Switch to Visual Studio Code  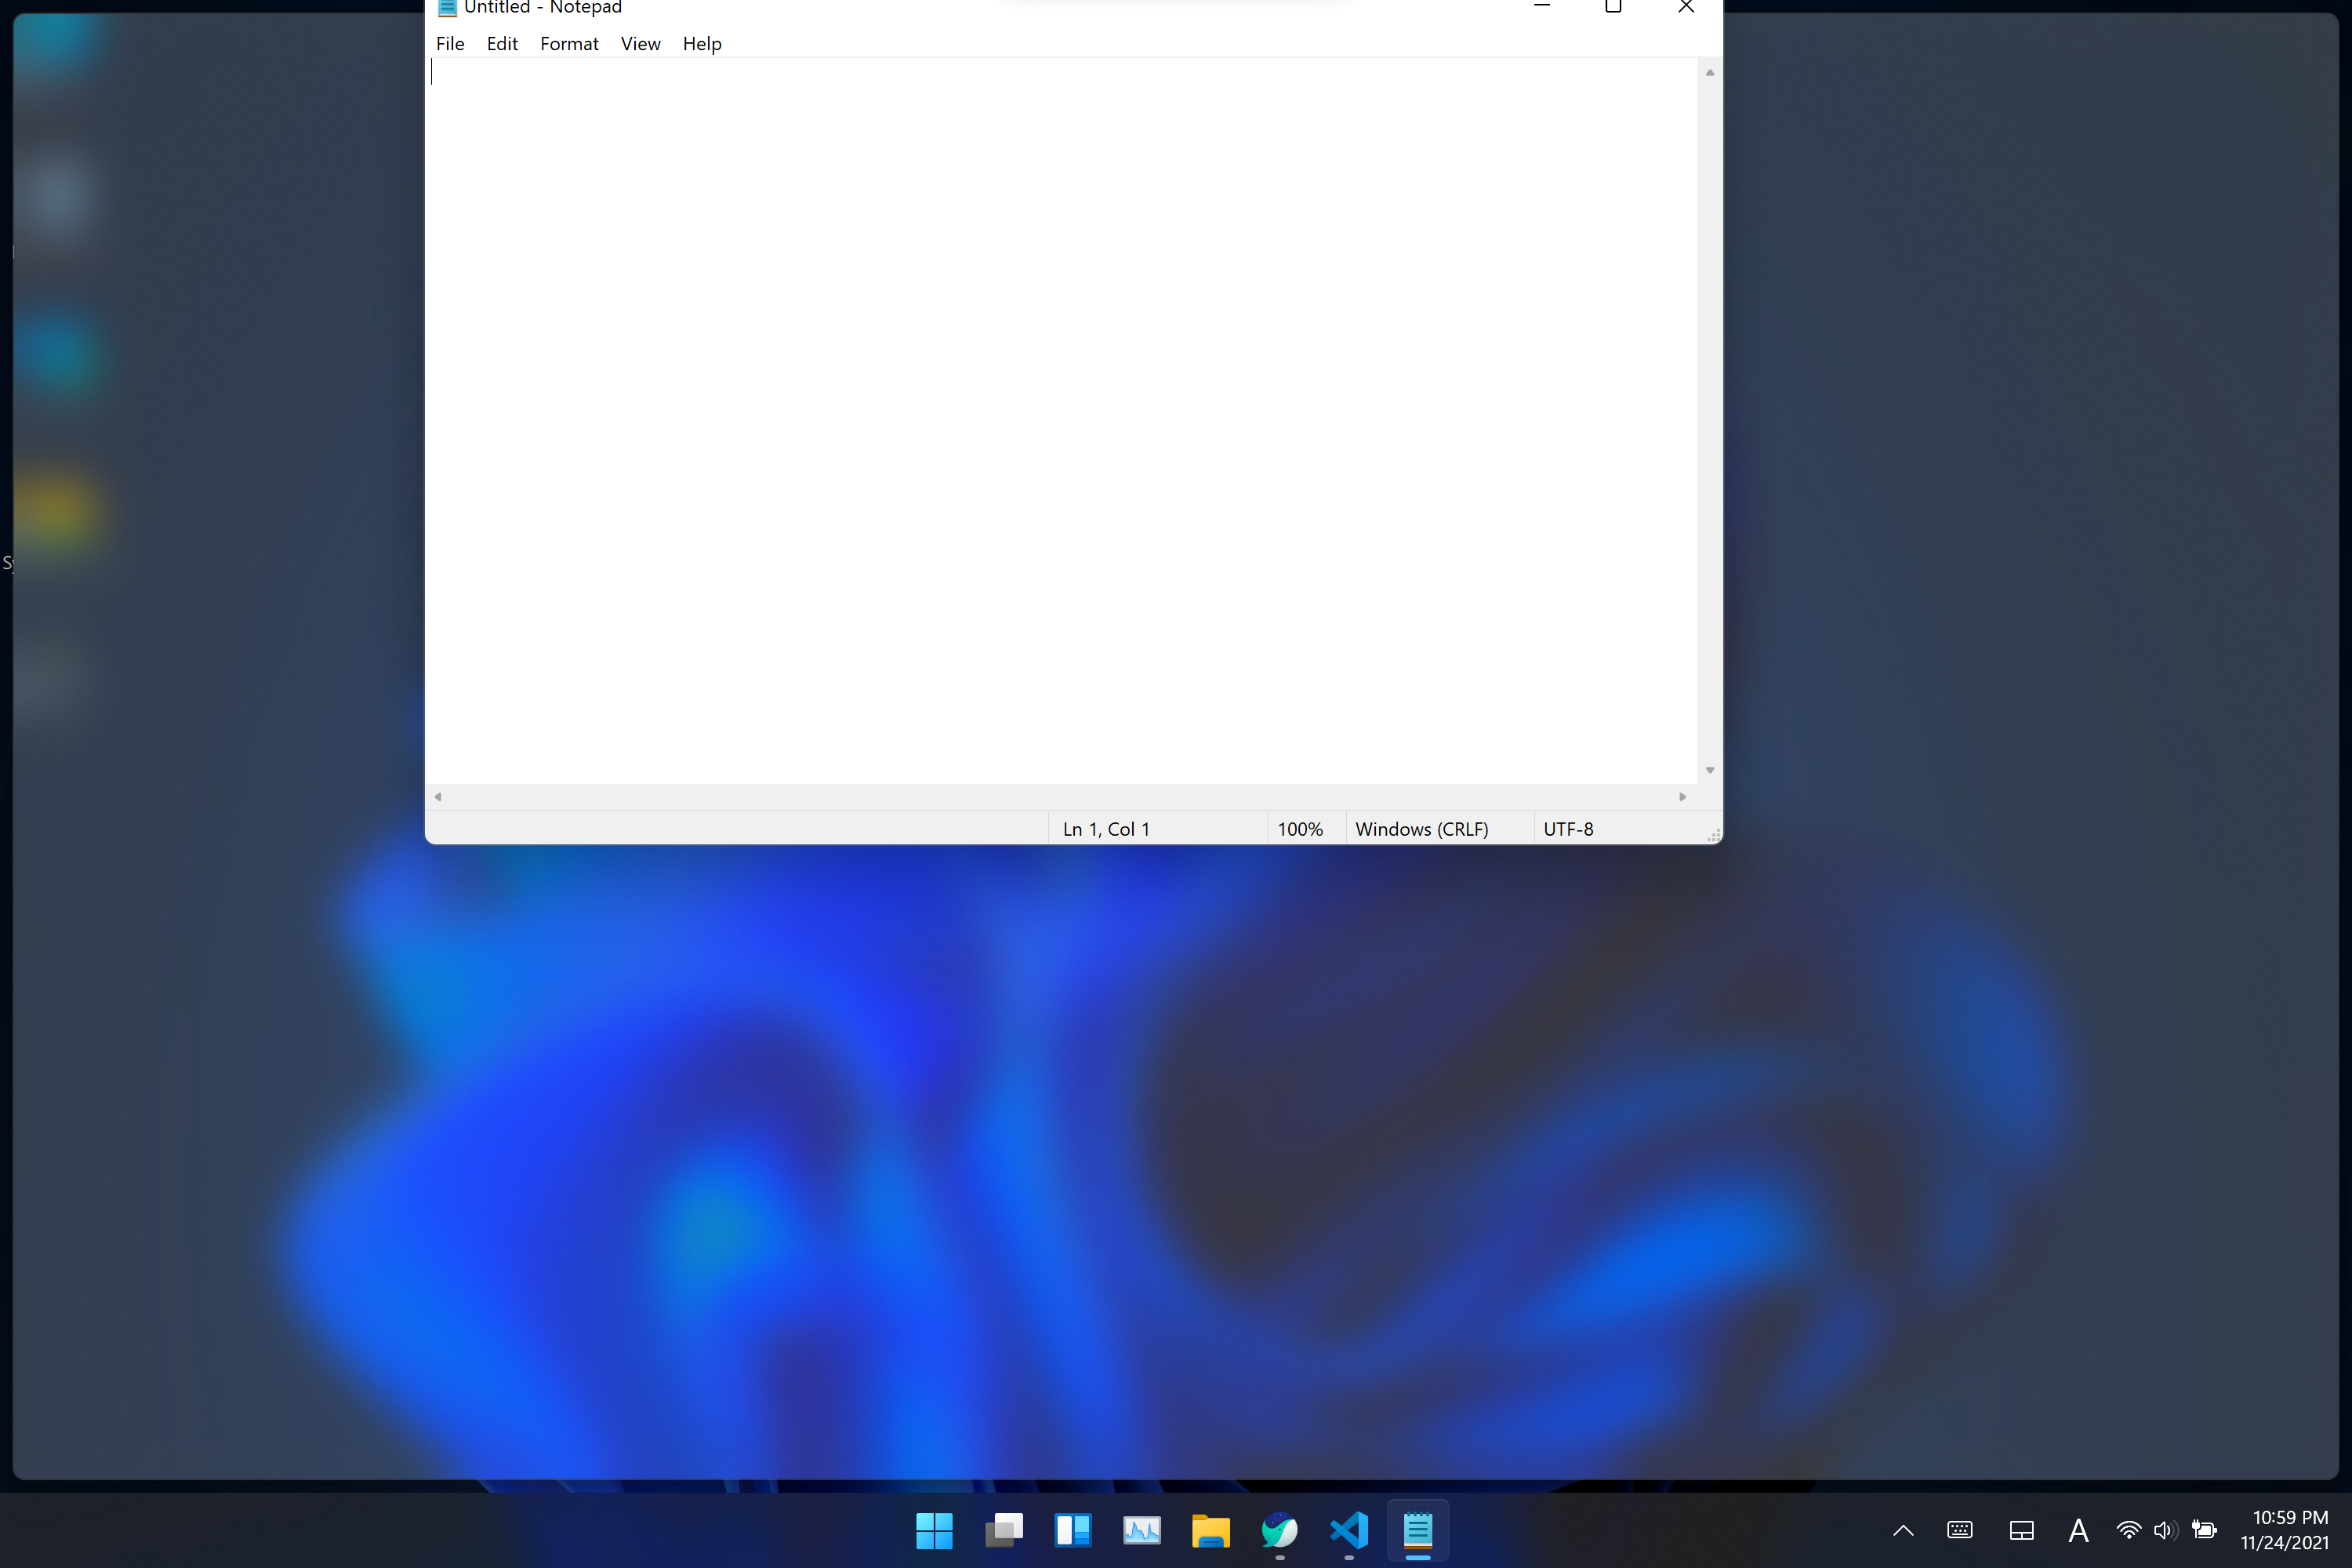pos(1348,1530)
